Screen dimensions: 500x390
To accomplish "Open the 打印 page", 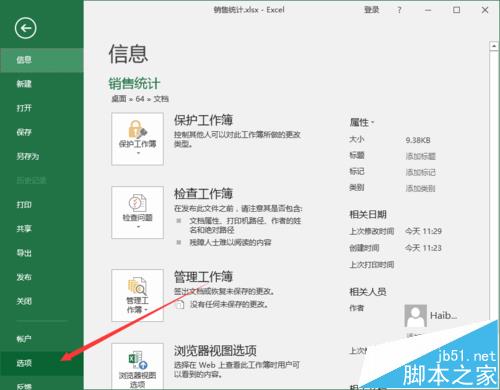I will point(42,205).
